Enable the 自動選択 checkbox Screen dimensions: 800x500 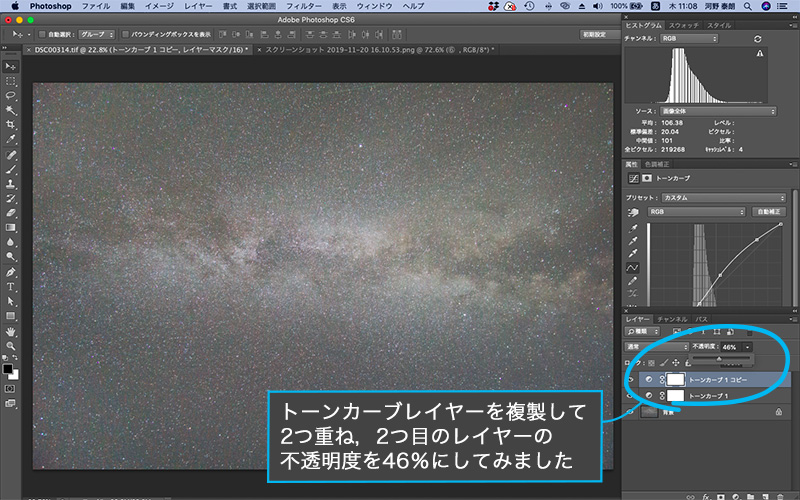click(x=42, y=35)
